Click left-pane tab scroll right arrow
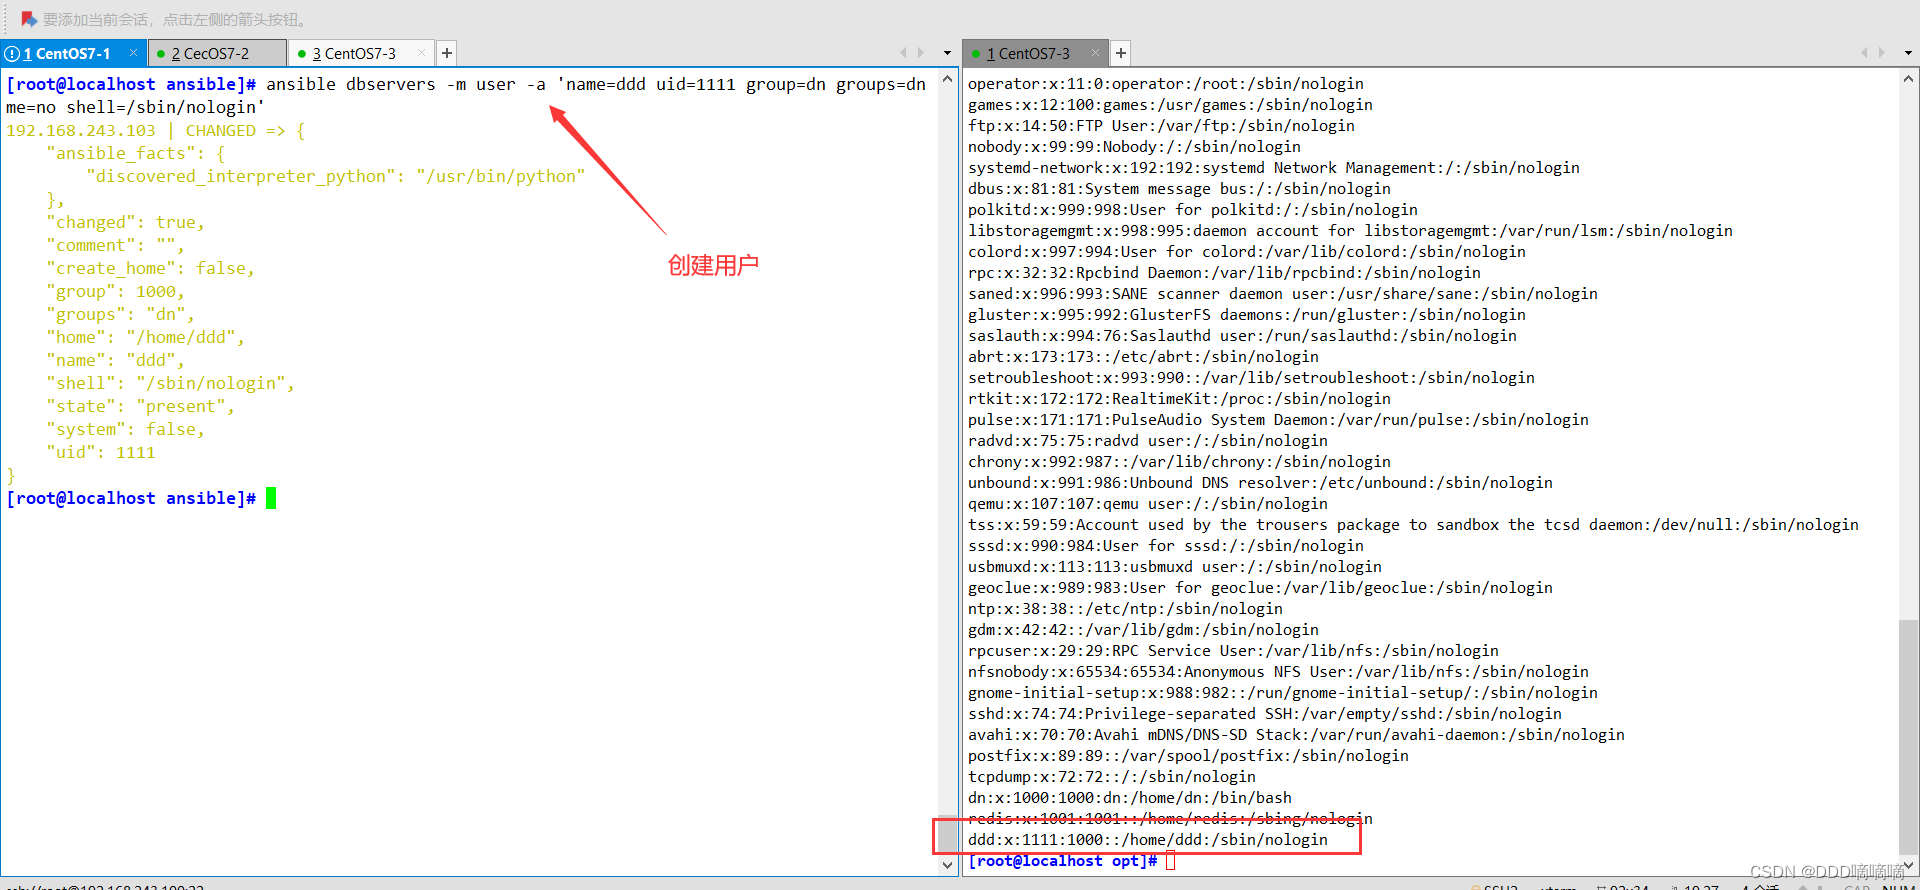Viewport: 1920px width, 890px height. (x=921, y=53)
